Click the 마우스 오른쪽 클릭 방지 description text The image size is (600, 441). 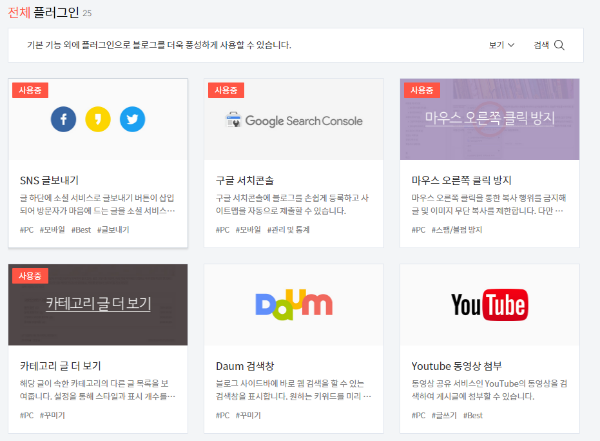pyautogui.click(x=489, y=204)
